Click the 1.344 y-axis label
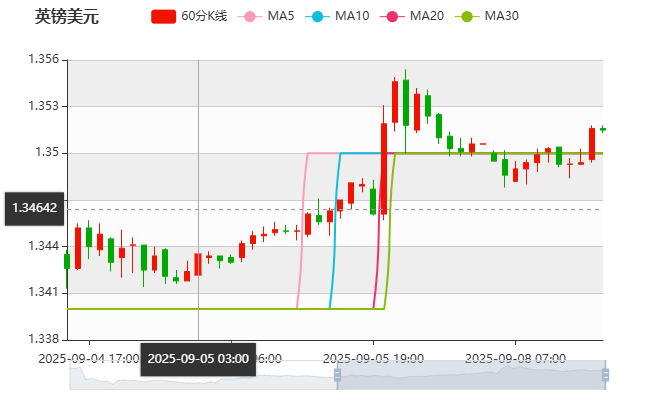The image size is (670, 400). (x=44, y=246)
